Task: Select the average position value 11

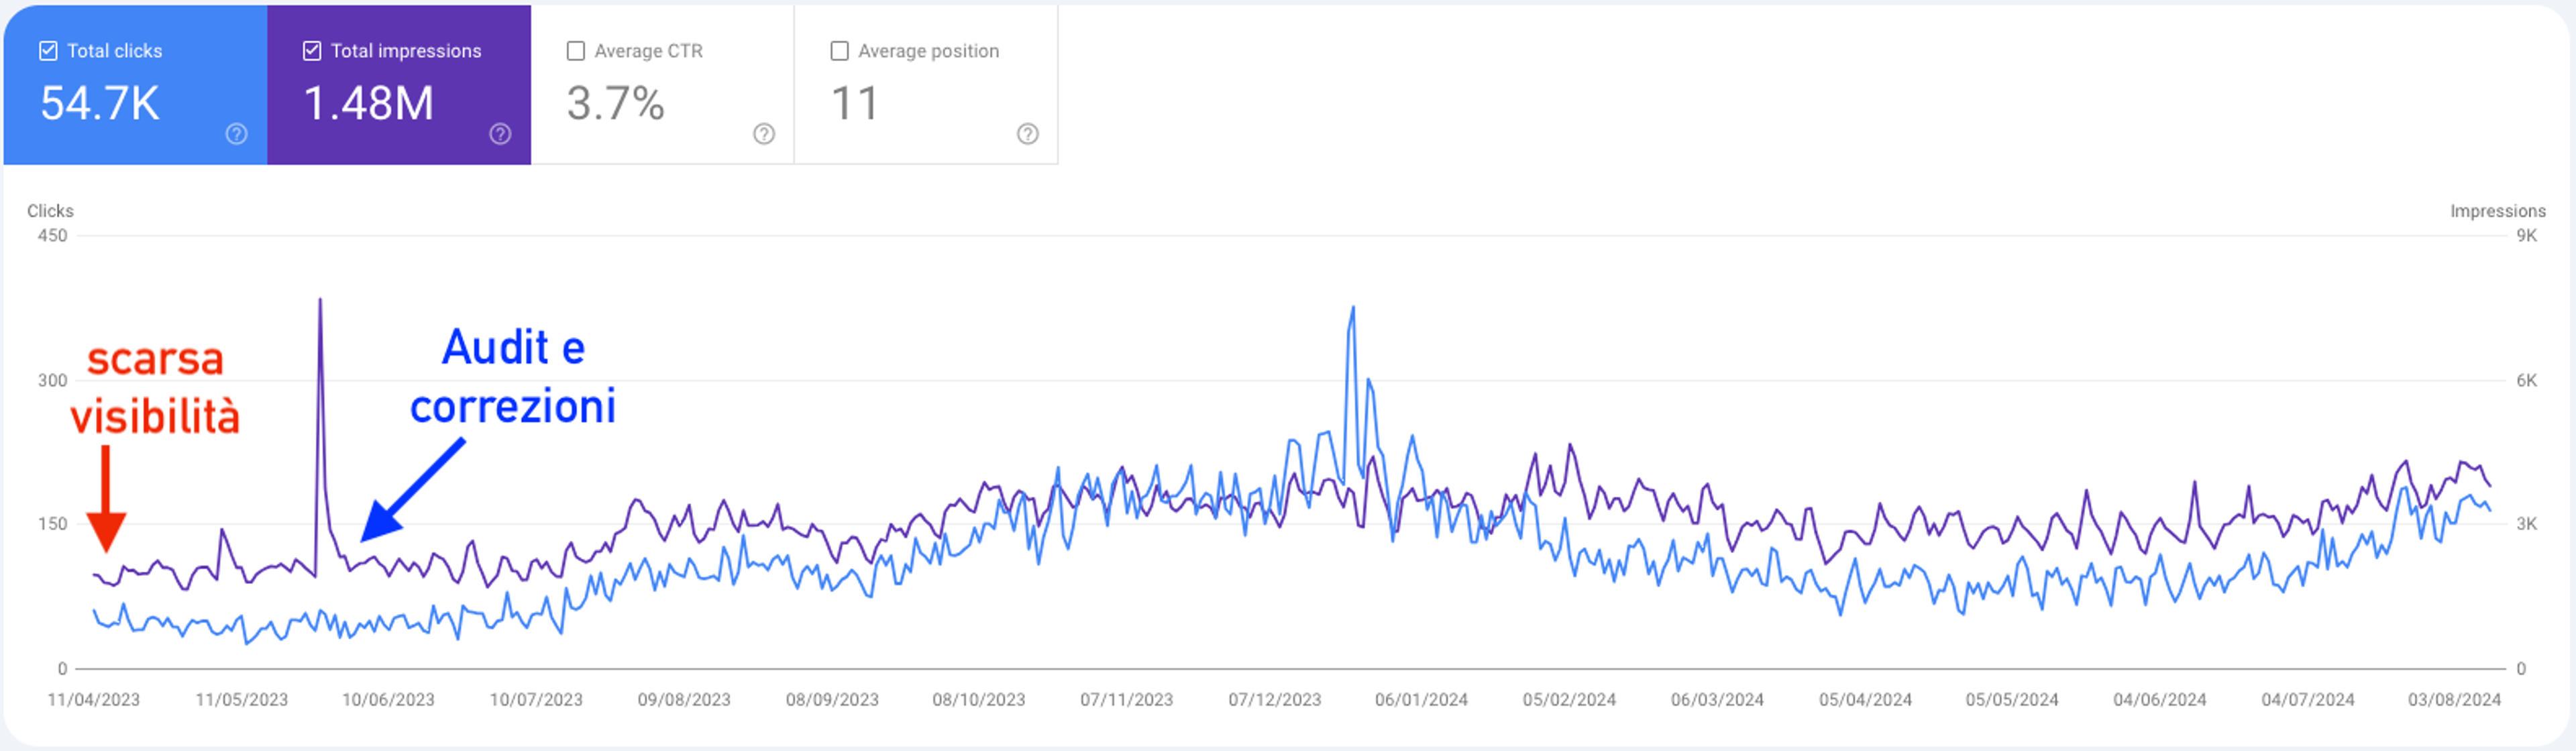Action: coord(855,103)
